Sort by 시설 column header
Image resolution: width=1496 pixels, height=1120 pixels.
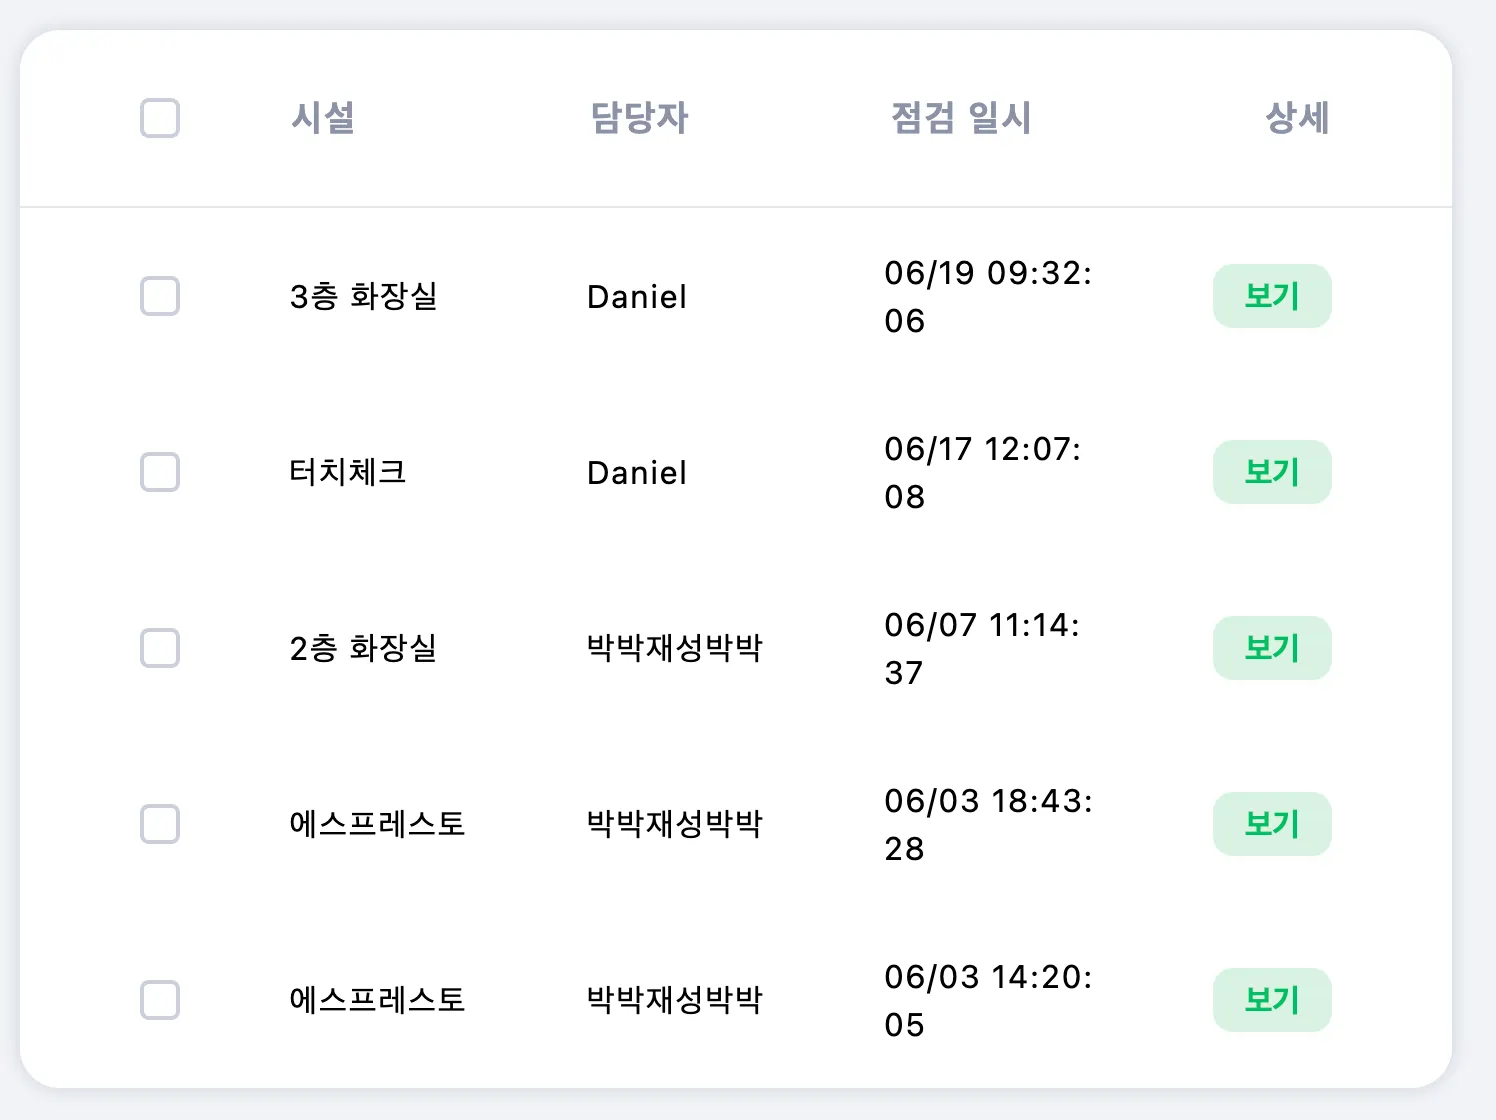323,118
